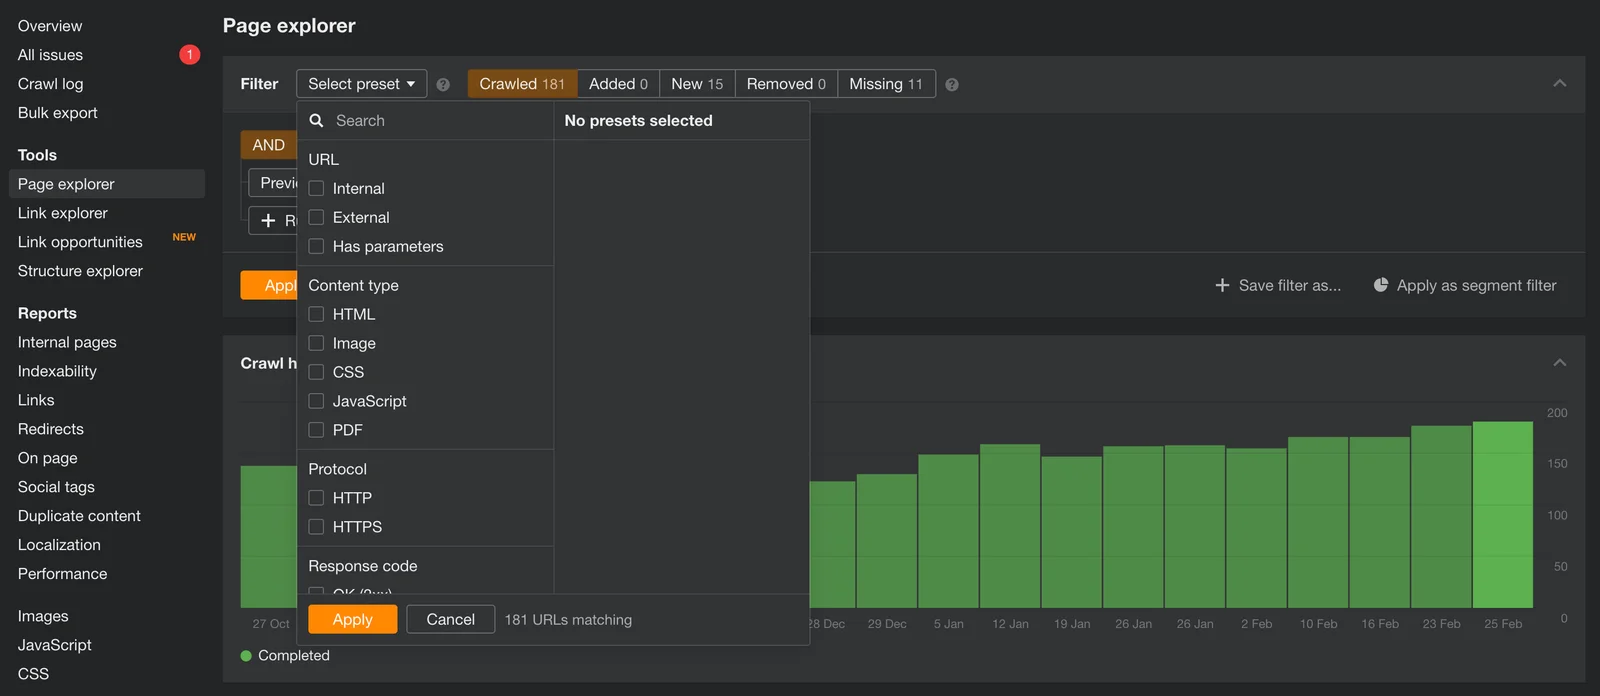Click Save filter as link
Image resolution: width=1600 pixels, height=696 pixels.
(x=1278, y=285)
